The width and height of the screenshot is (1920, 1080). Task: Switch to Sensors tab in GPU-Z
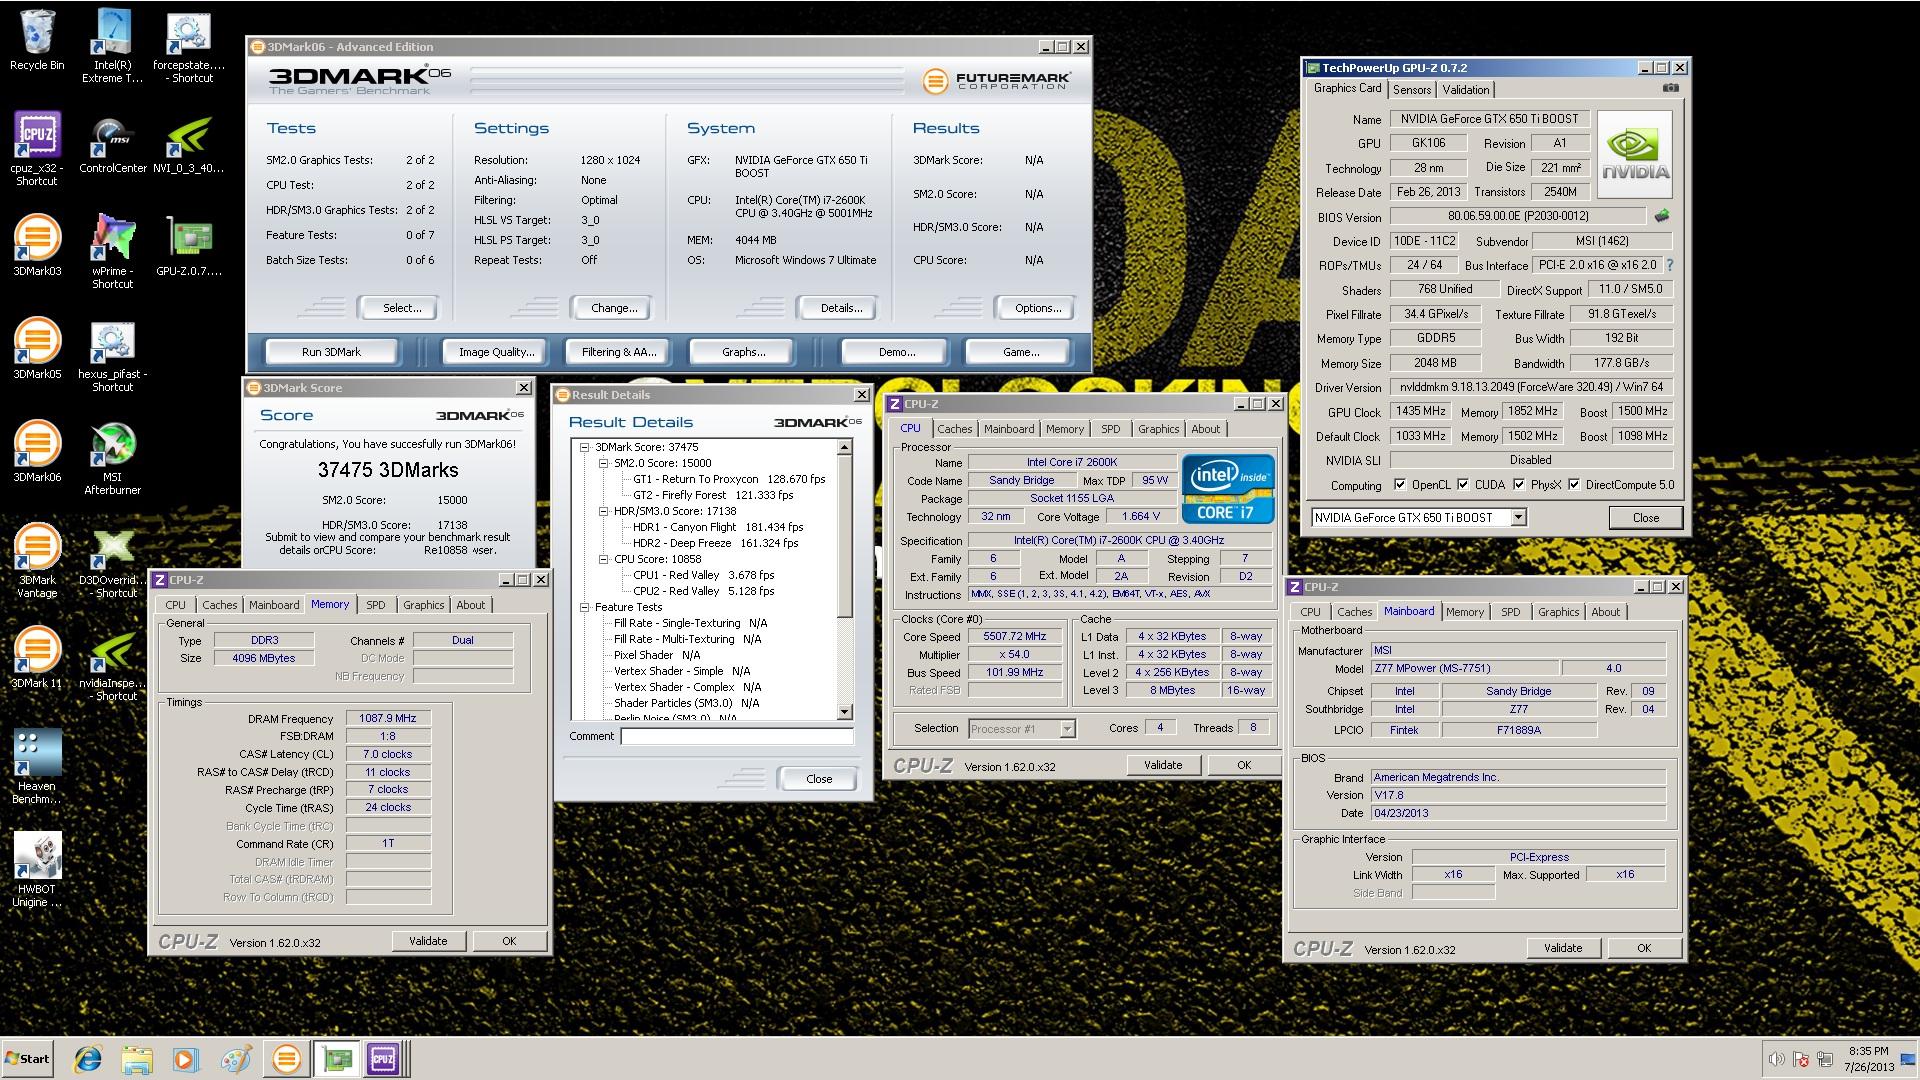click(x=1412, y=89)
